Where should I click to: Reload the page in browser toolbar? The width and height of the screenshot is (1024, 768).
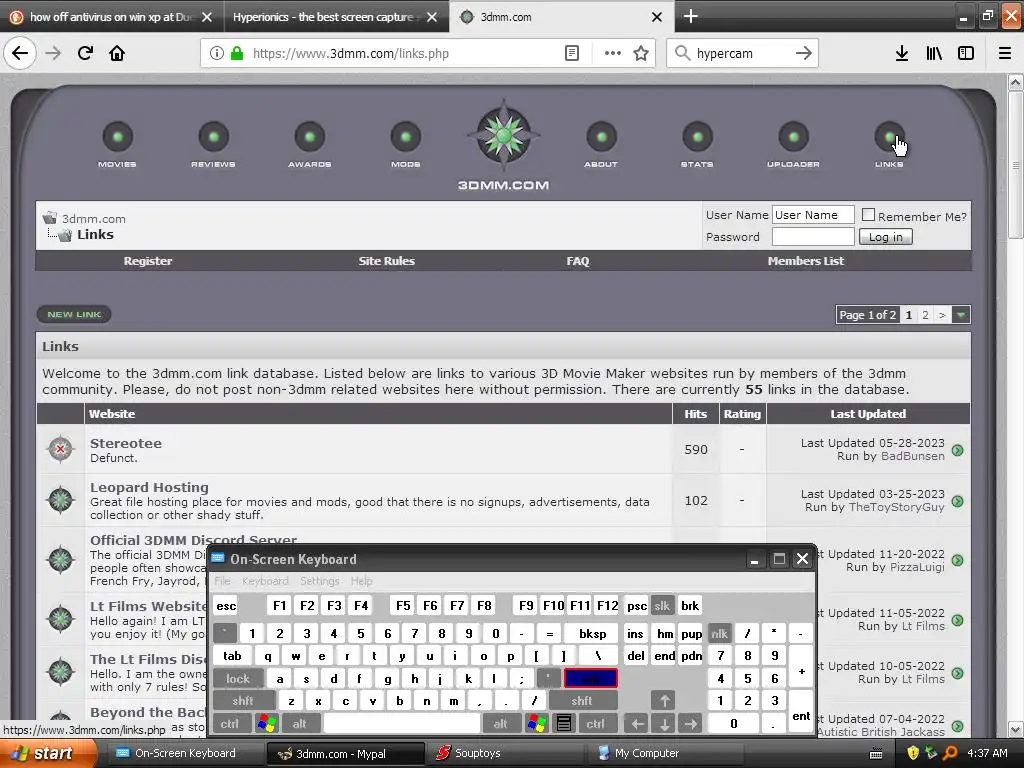point(85,53)
